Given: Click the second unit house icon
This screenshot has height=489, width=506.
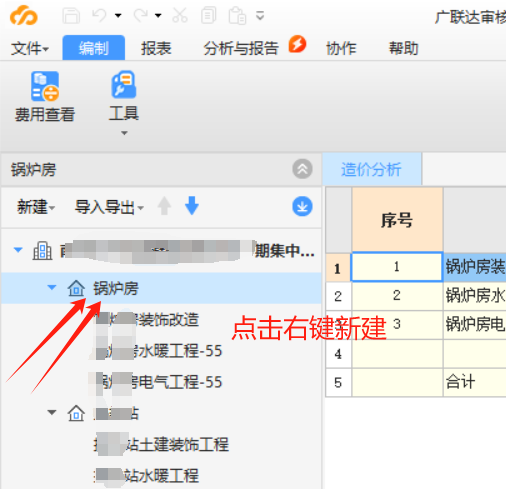Looking at the screenshot, I should pos(76,413).
